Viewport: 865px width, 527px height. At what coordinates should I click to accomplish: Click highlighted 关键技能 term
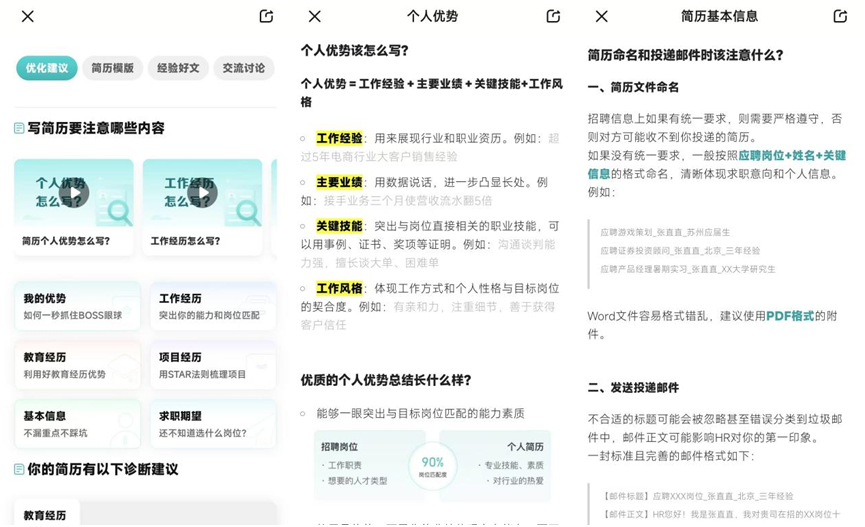pyautogui.click(x=339, y=226)
